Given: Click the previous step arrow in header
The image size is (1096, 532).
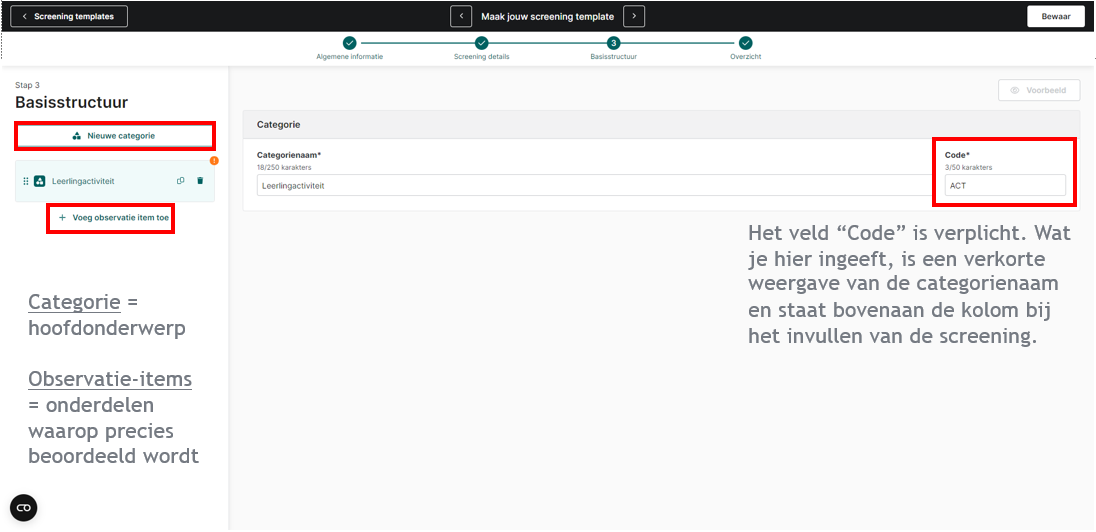Looking at the screenshot, I should [461, 16].
